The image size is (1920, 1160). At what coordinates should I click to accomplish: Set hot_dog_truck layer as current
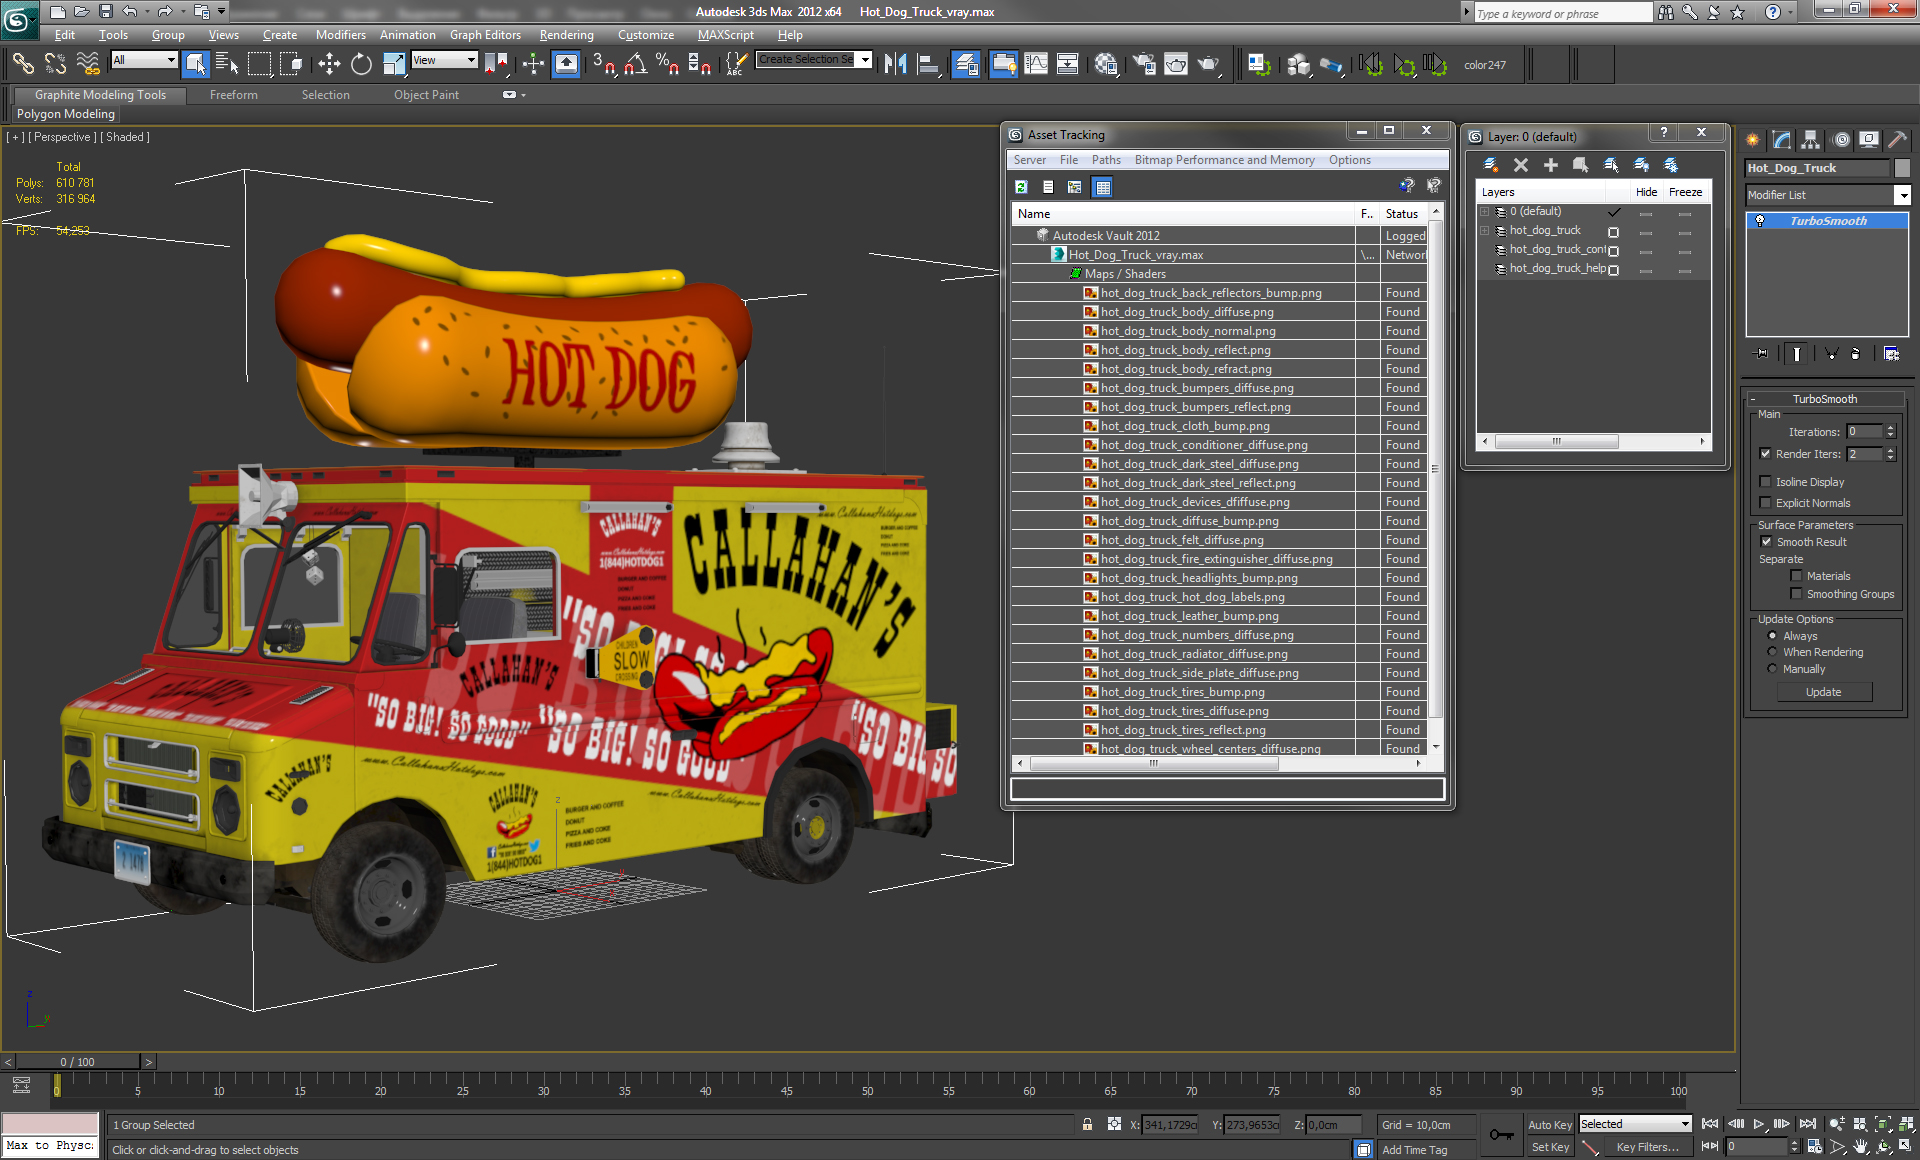(x=1613, y=231)
